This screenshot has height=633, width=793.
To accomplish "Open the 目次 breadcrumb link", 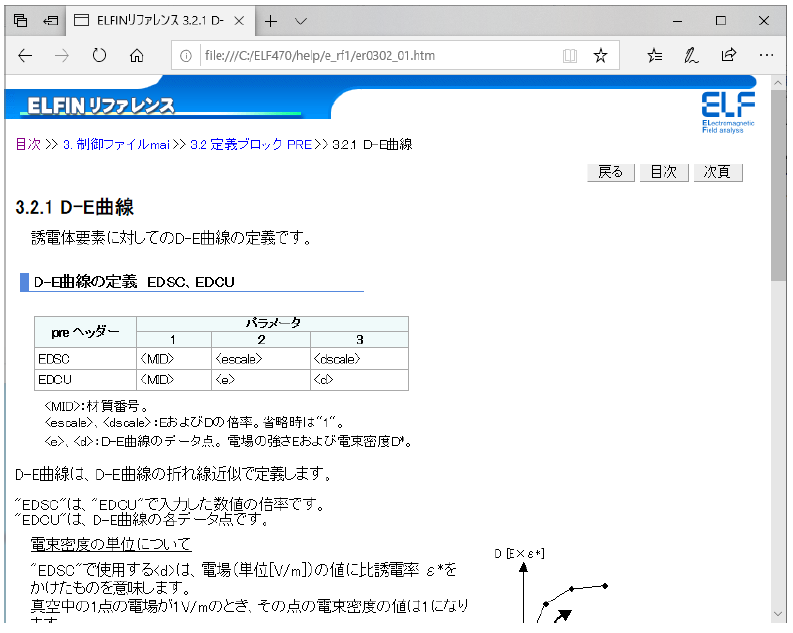I will tap(28, 145).
